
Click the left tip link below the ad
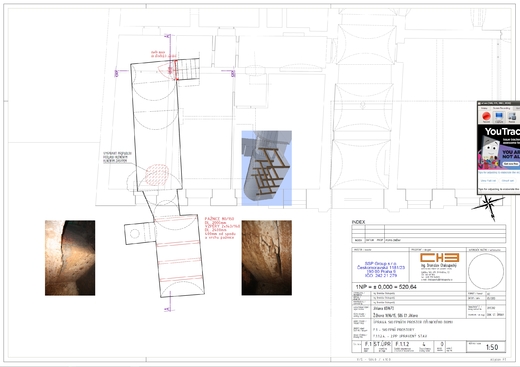[488, 181]
